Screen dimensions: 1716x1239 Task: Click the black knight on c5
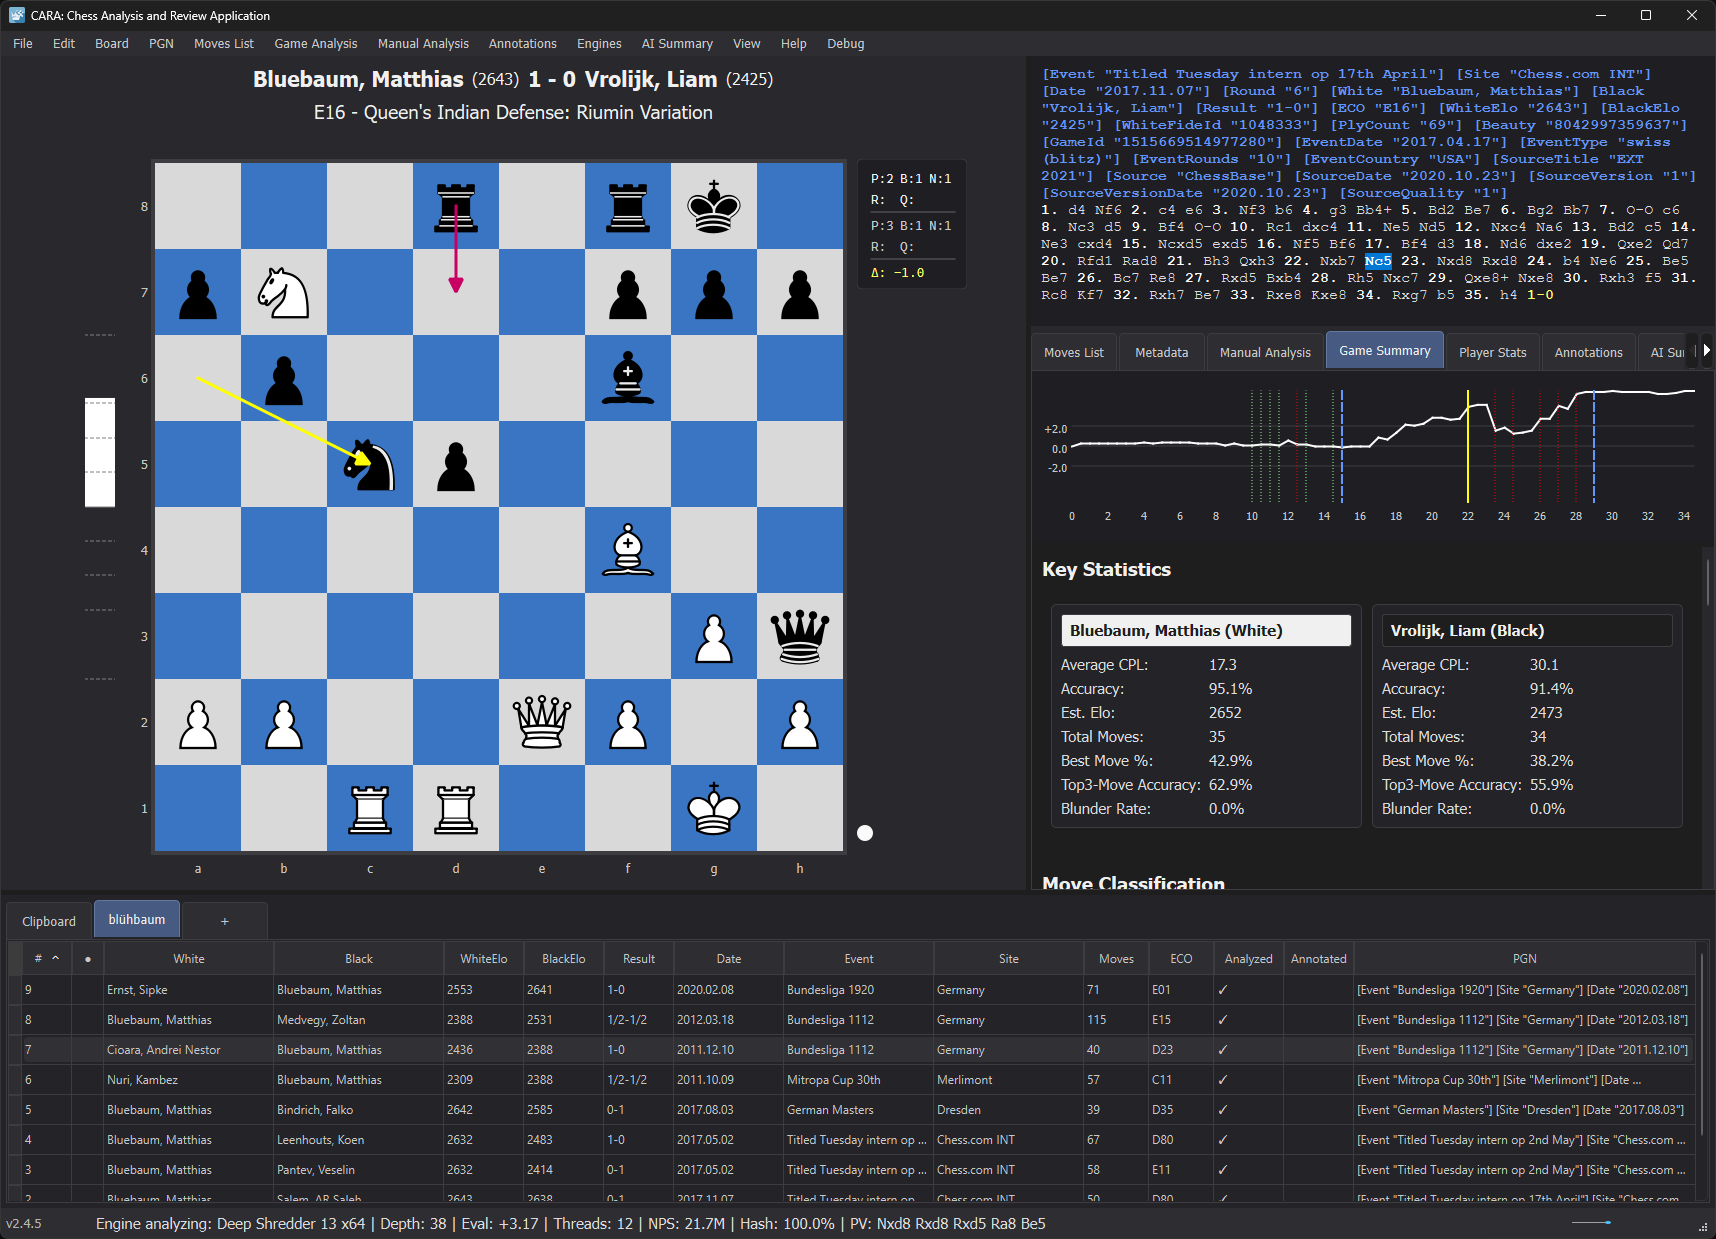pyautogui.click(x=370, y=465)
